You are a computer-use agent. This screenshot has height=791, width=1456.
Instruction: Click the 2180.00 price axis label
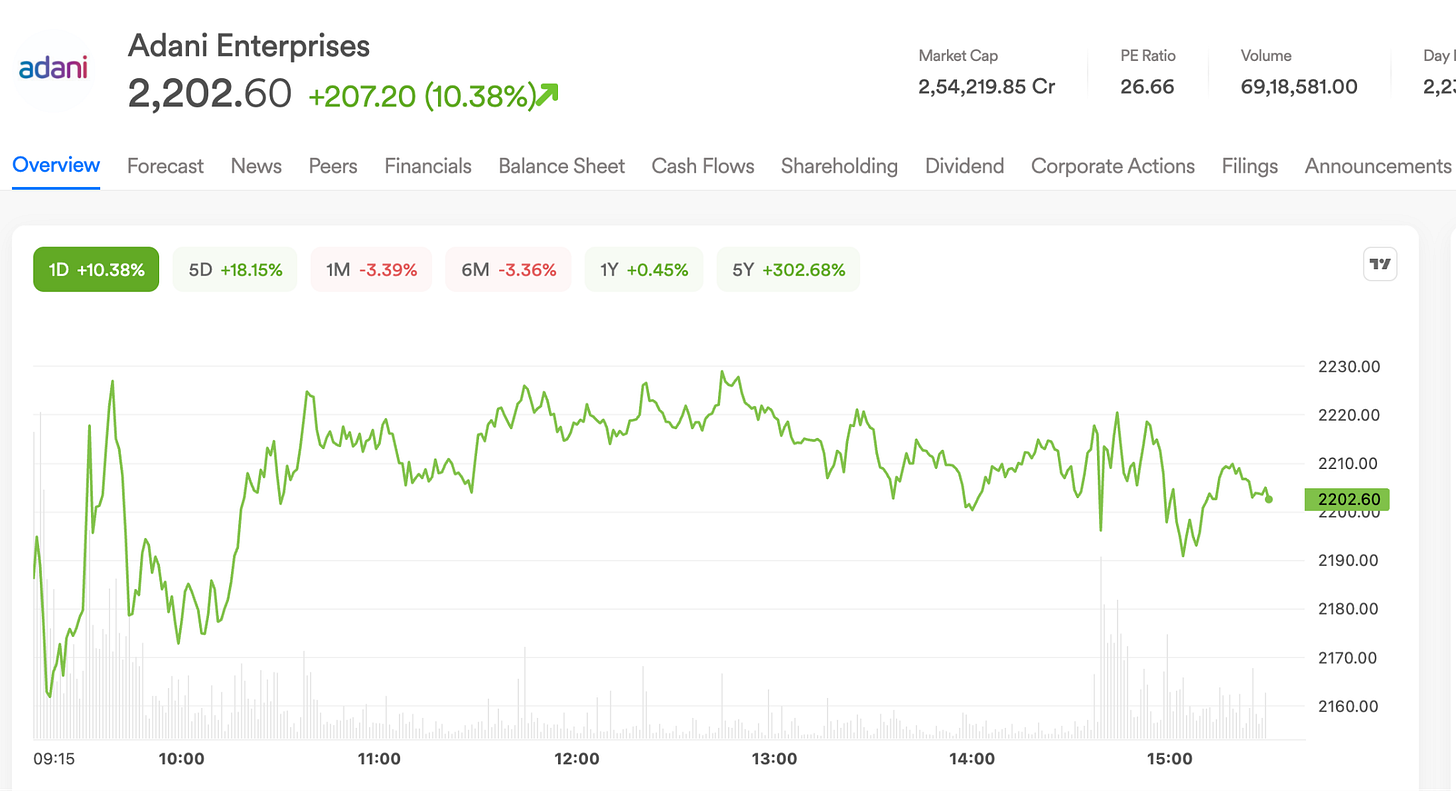1349,609
